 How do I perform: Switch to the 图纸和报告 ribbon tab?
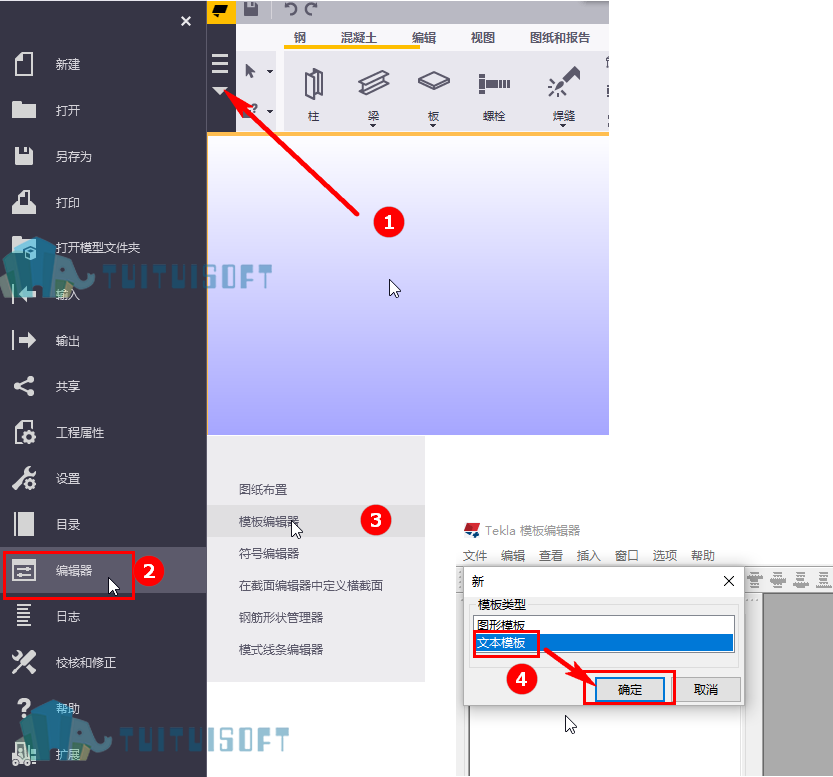(560, 38)
